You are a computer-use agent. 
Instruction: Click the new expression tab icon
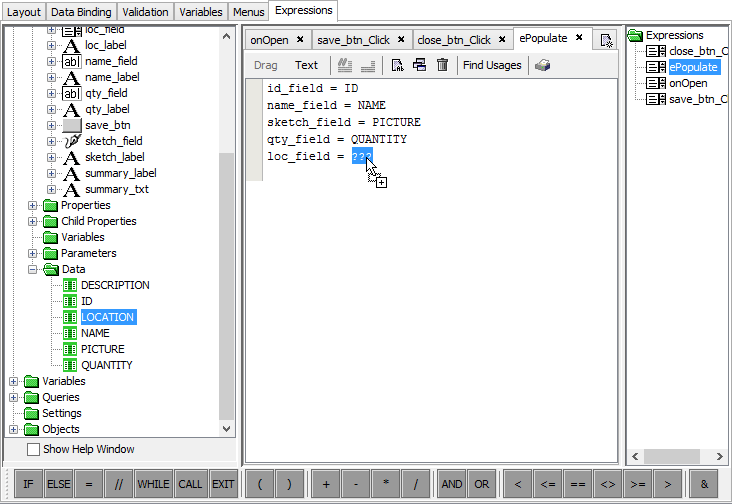click(x=606, y=40)
